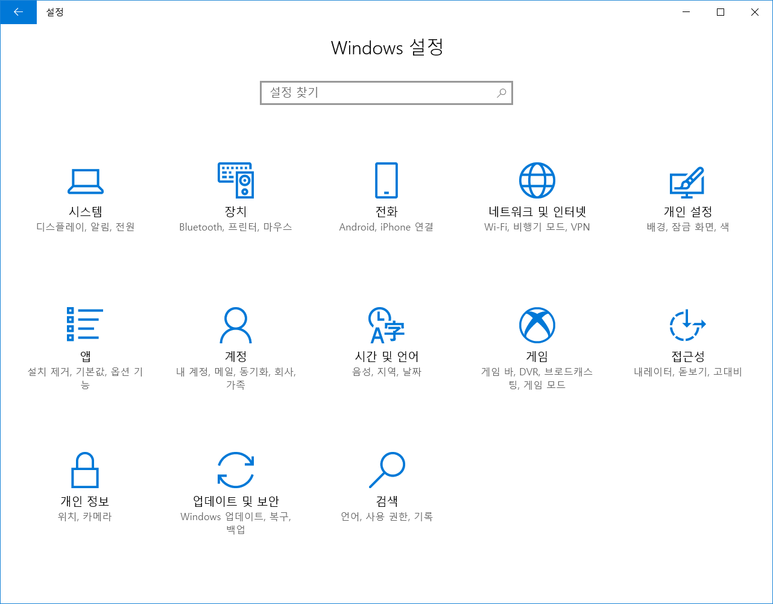Click the 네트워크 및 인터넷 label
This screenshot has height=604, width=773.
coord(537,212)
